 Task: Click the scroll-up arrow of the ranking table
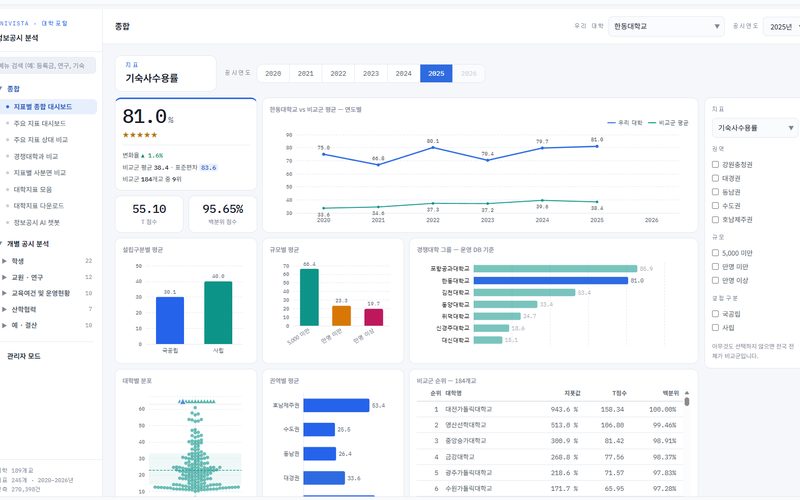click(687, 393)
